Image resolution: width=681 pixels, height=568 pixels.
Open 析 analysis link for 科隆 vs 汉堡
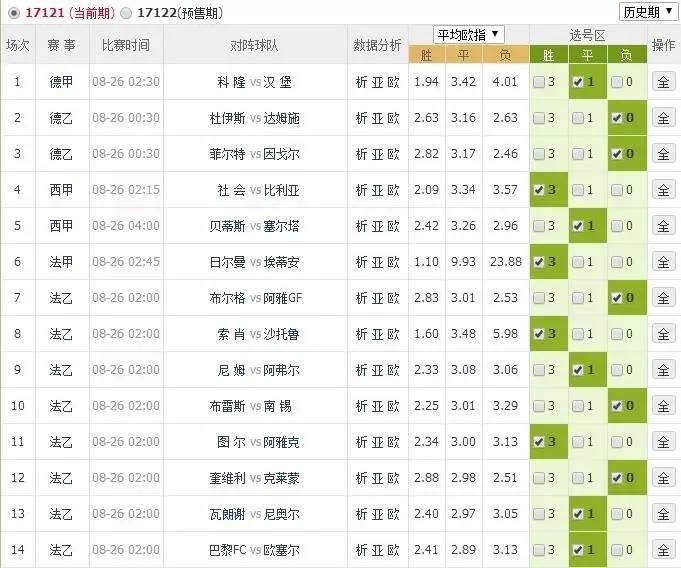coord(361,82)
